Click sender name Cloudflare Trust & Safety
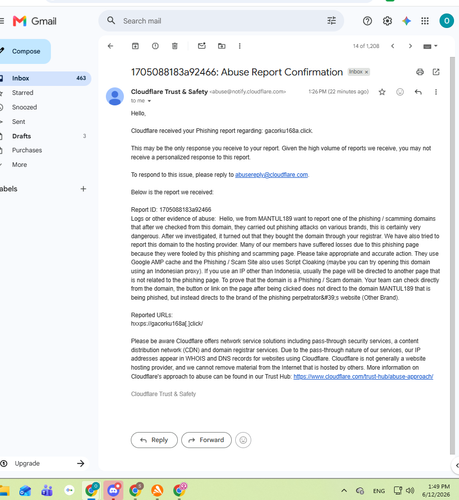This screenshot has width=459, height=500. click(x=169, y=92)
